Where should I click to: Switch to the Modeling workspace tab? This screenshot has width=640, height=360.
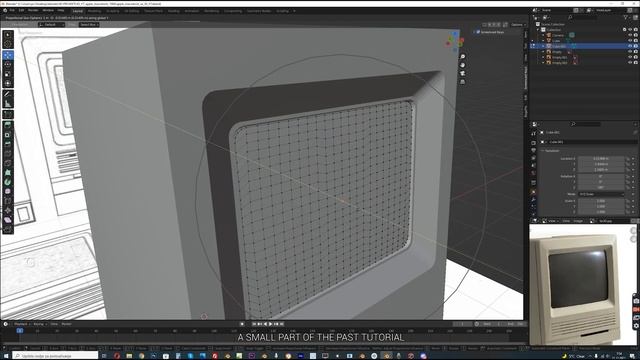click(94, 11)
